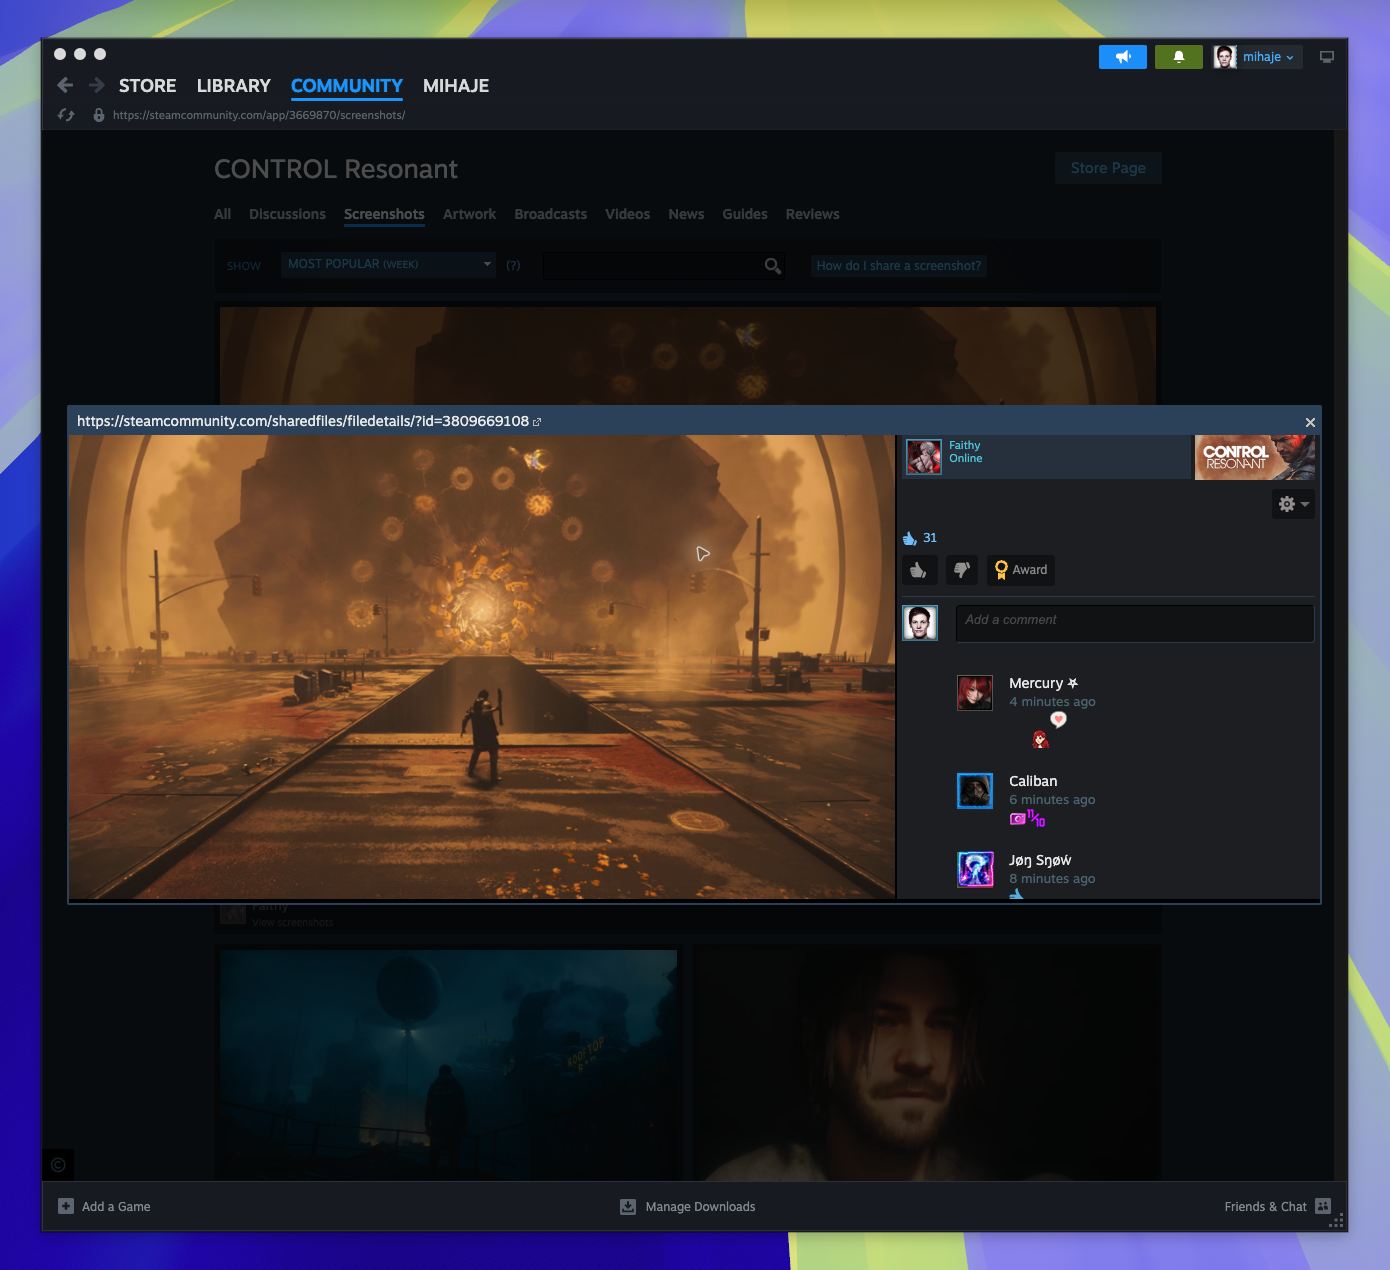Go to the STORE section

(147, 86)
